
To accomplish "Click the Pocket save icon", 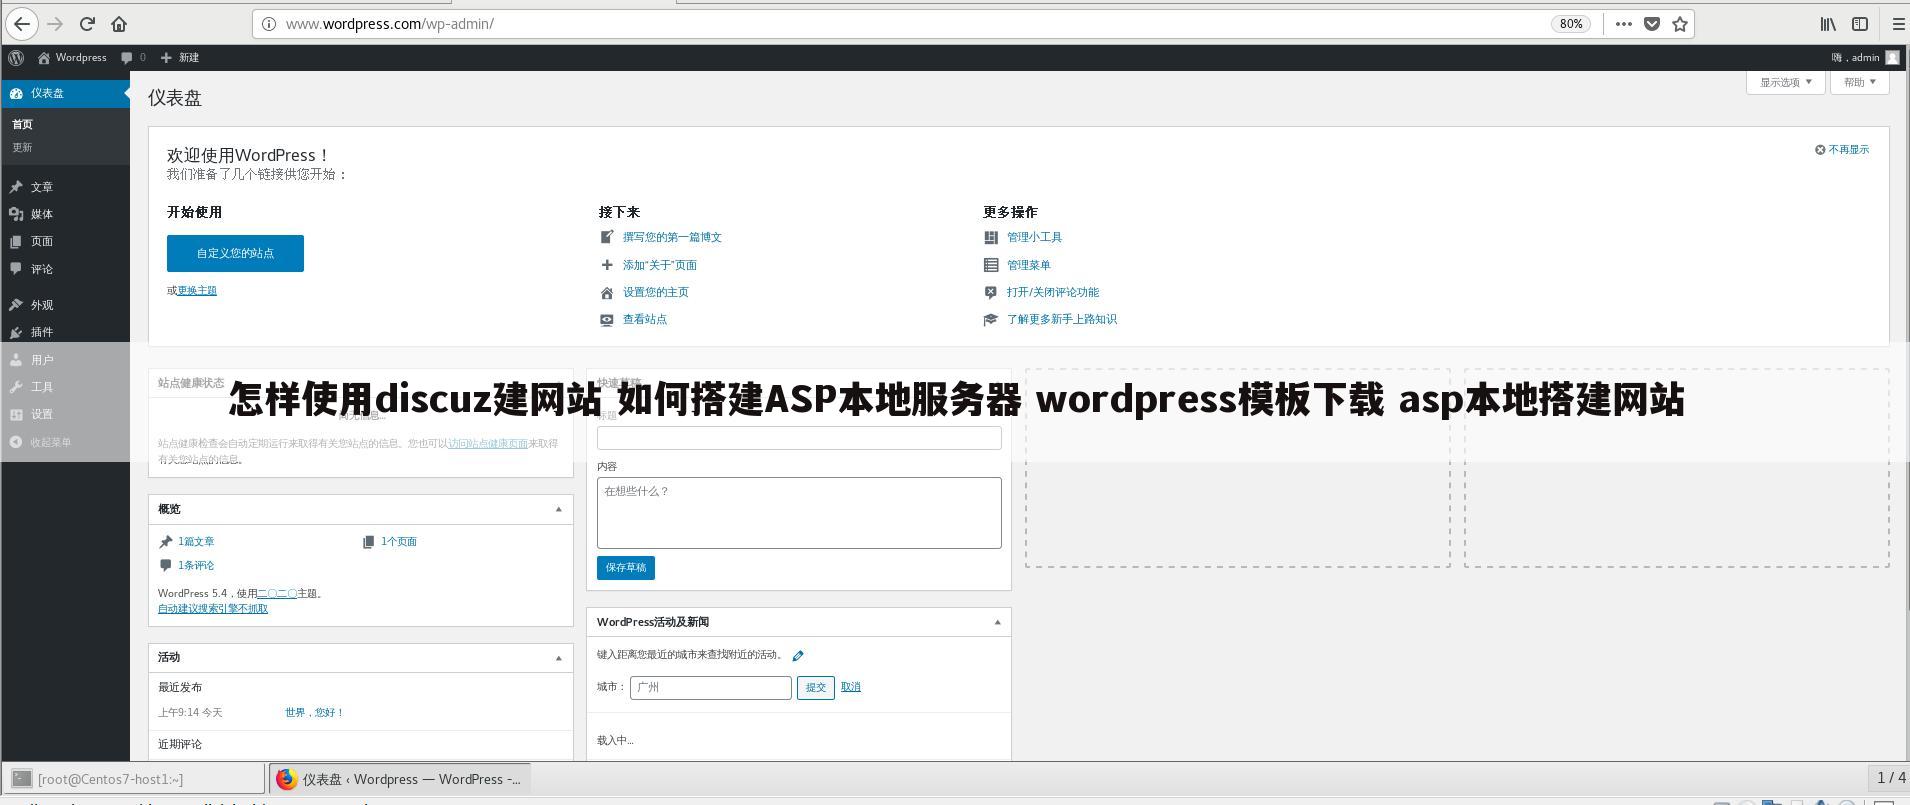I will point(1652,24).
